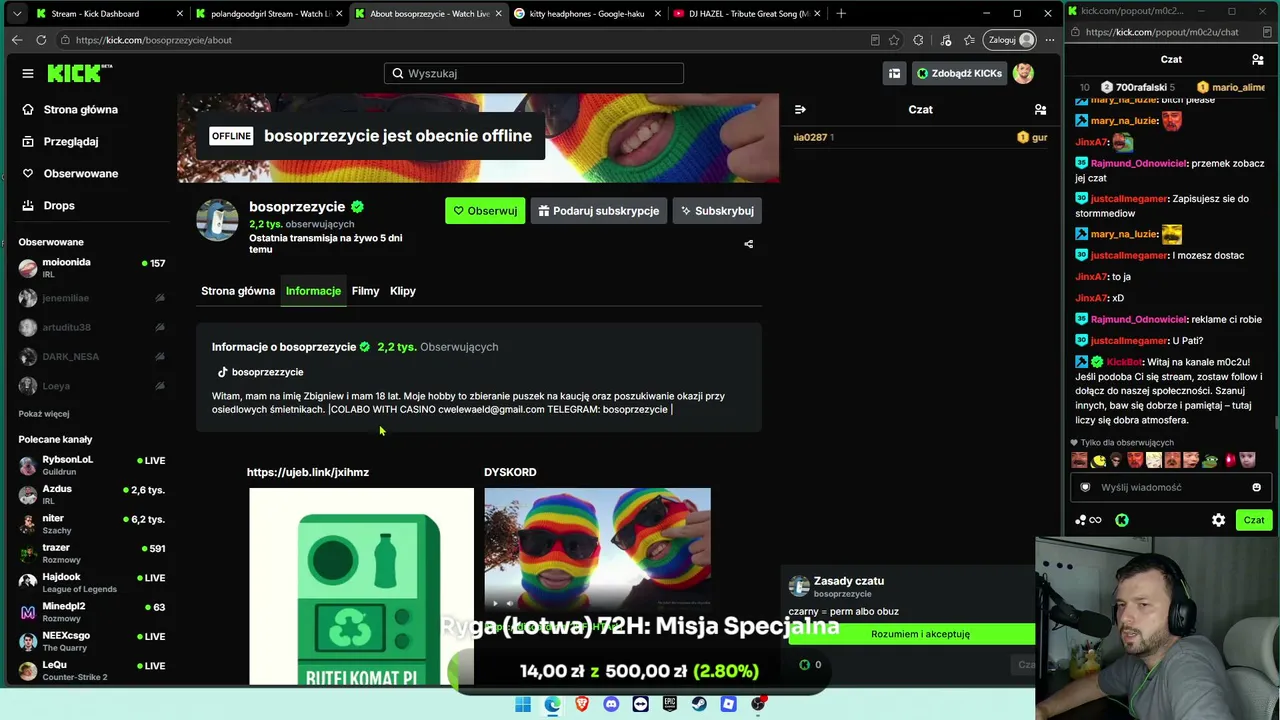Open chat settings gear in popout chat

1218,520
